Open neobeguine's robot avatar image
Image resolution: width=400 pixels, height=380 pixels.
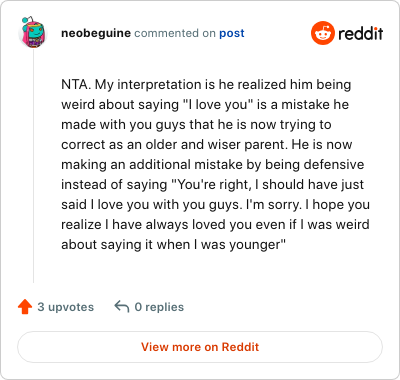pos(32,33)
